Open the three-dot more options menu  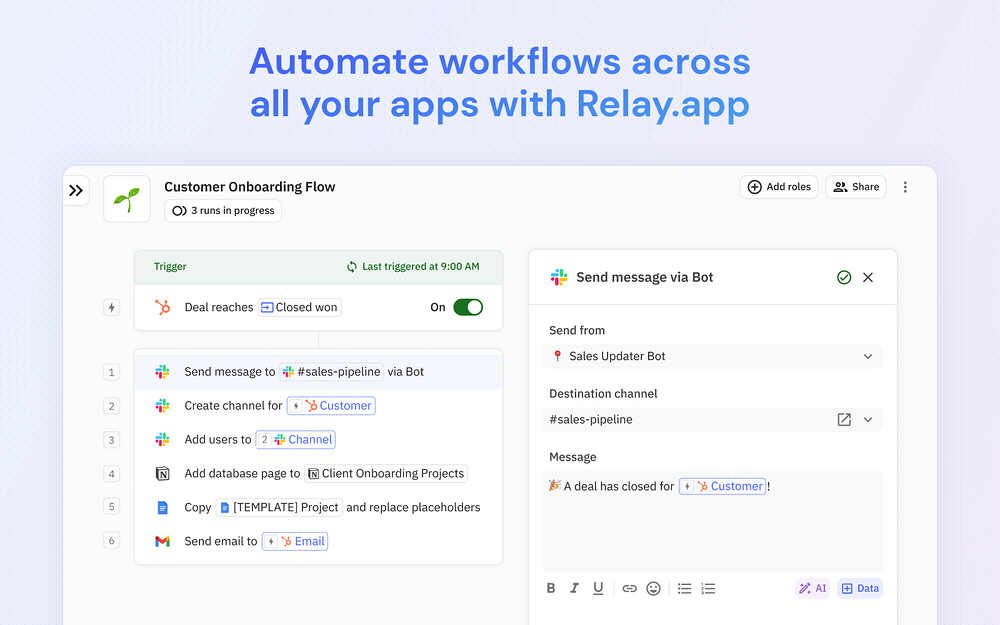pyautogui.click(x=905, y=187)
